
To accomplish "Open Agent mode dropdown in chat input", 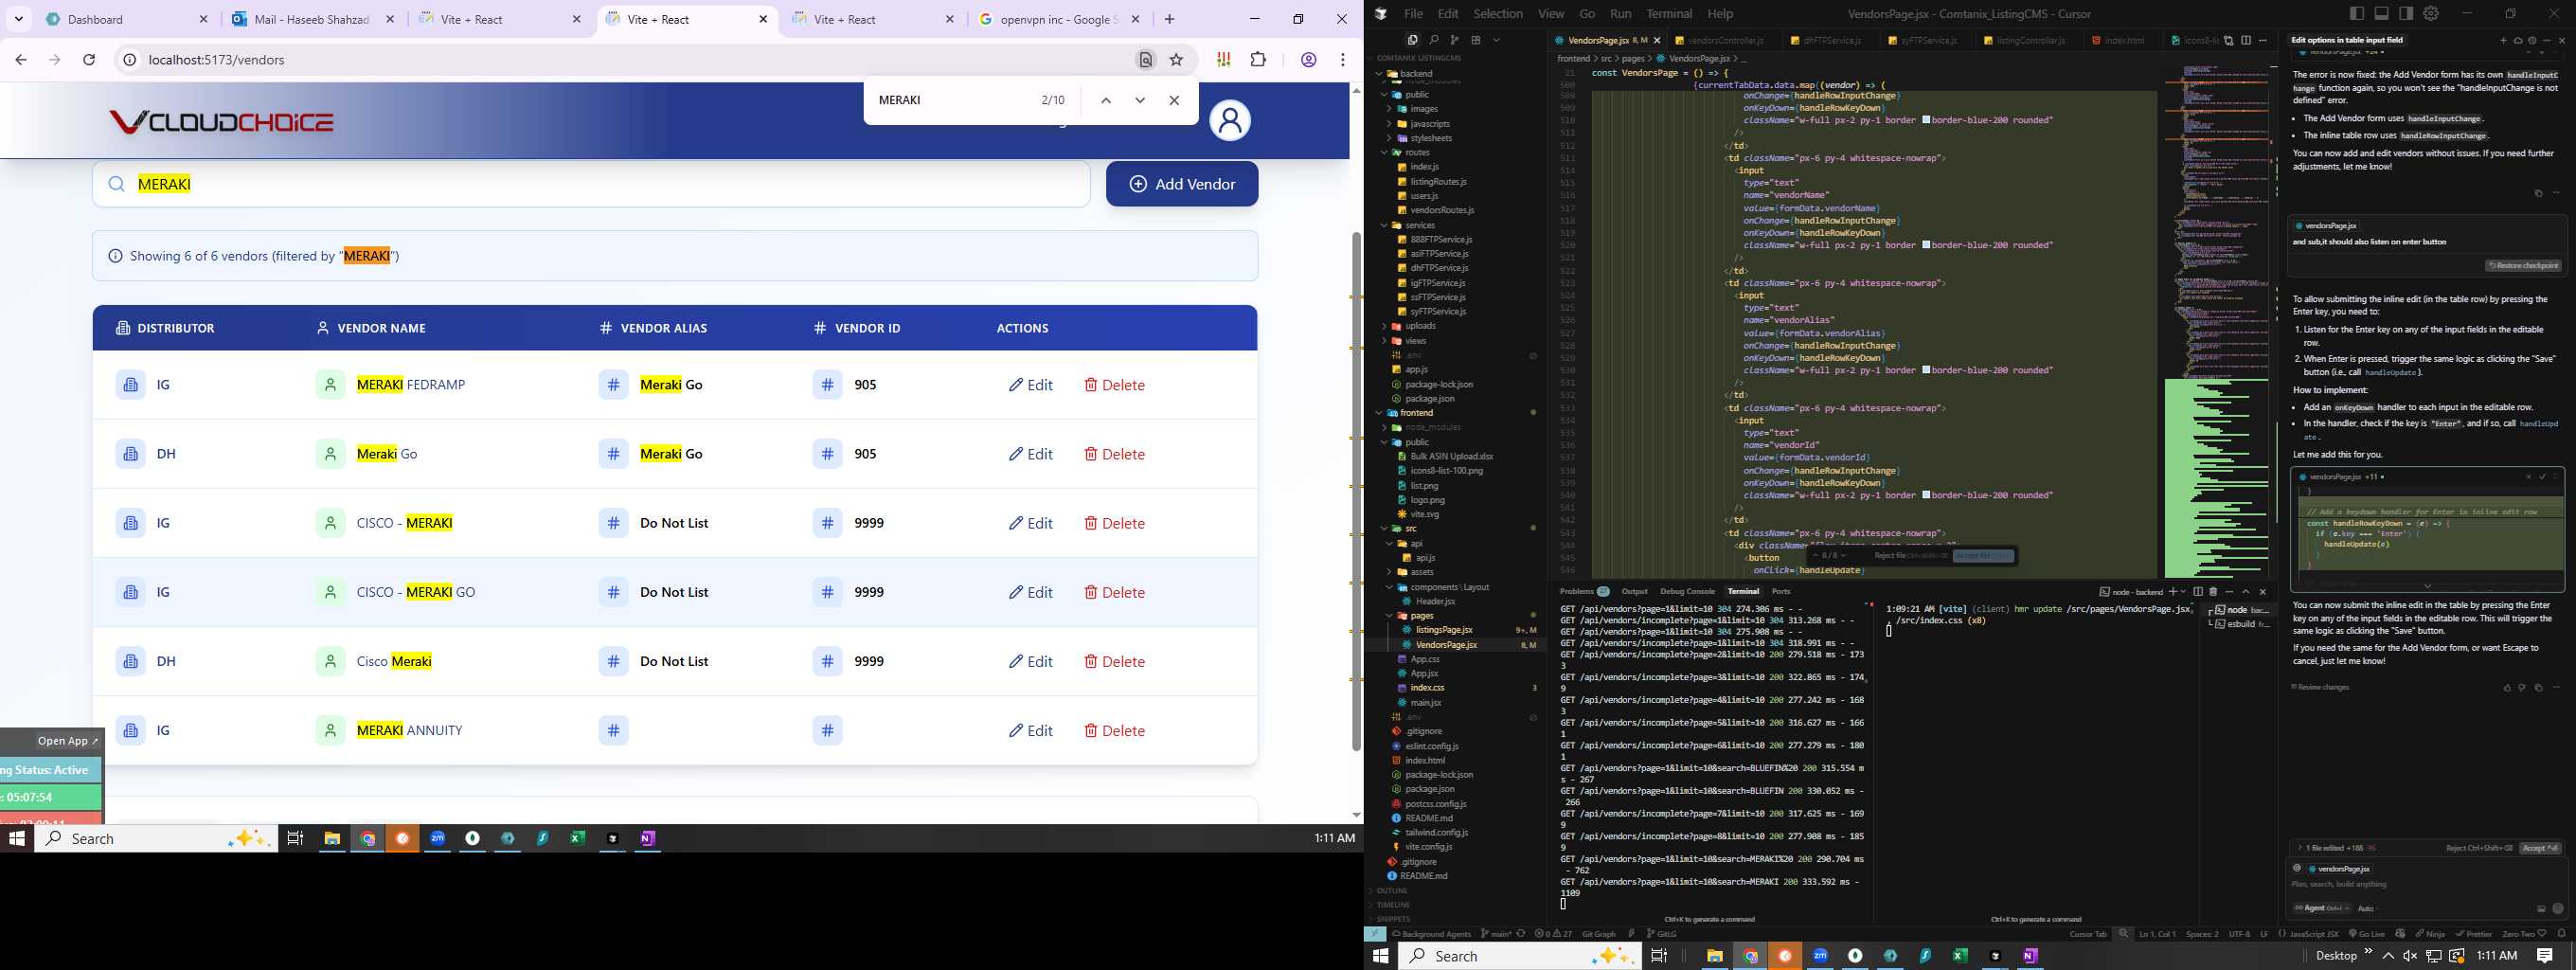I will click(2321, 908).
